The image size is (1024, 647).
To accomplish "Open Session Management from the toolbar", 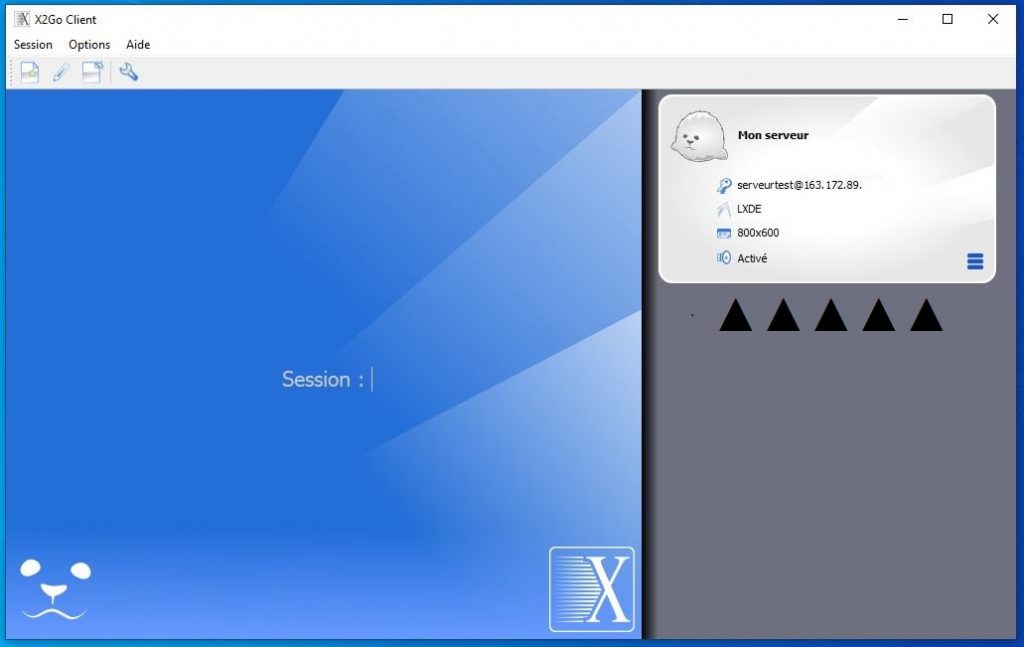I will [92, 72].
